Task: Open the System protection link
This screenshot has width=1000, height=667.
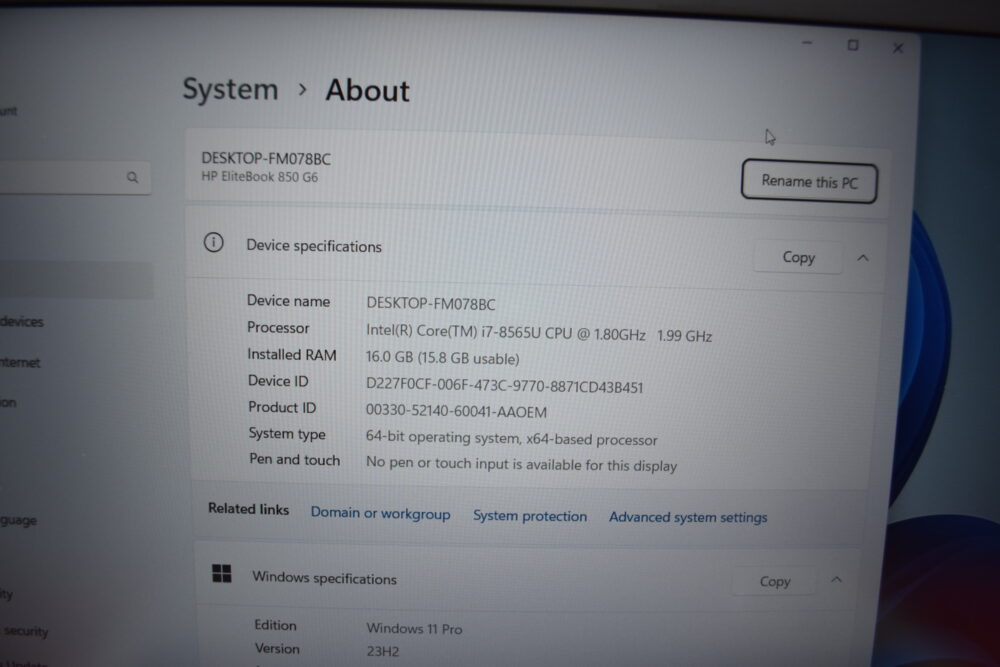Action: click(529, 516)
